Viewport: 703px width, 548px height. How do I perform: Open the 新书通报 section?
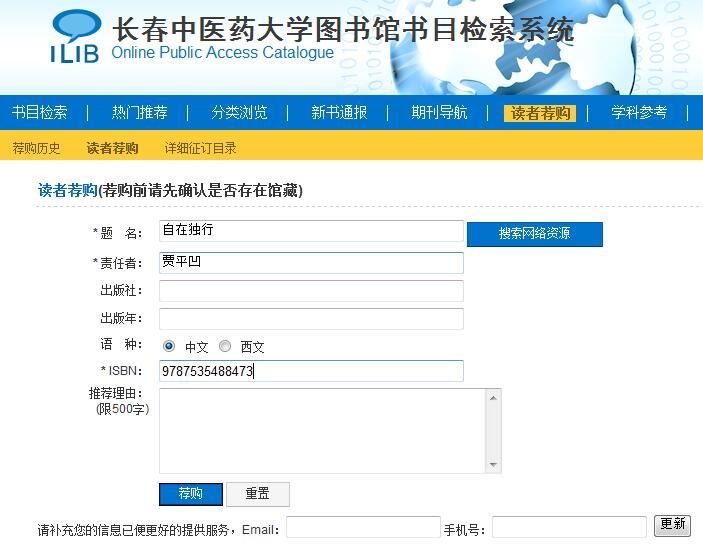(339, 112)
